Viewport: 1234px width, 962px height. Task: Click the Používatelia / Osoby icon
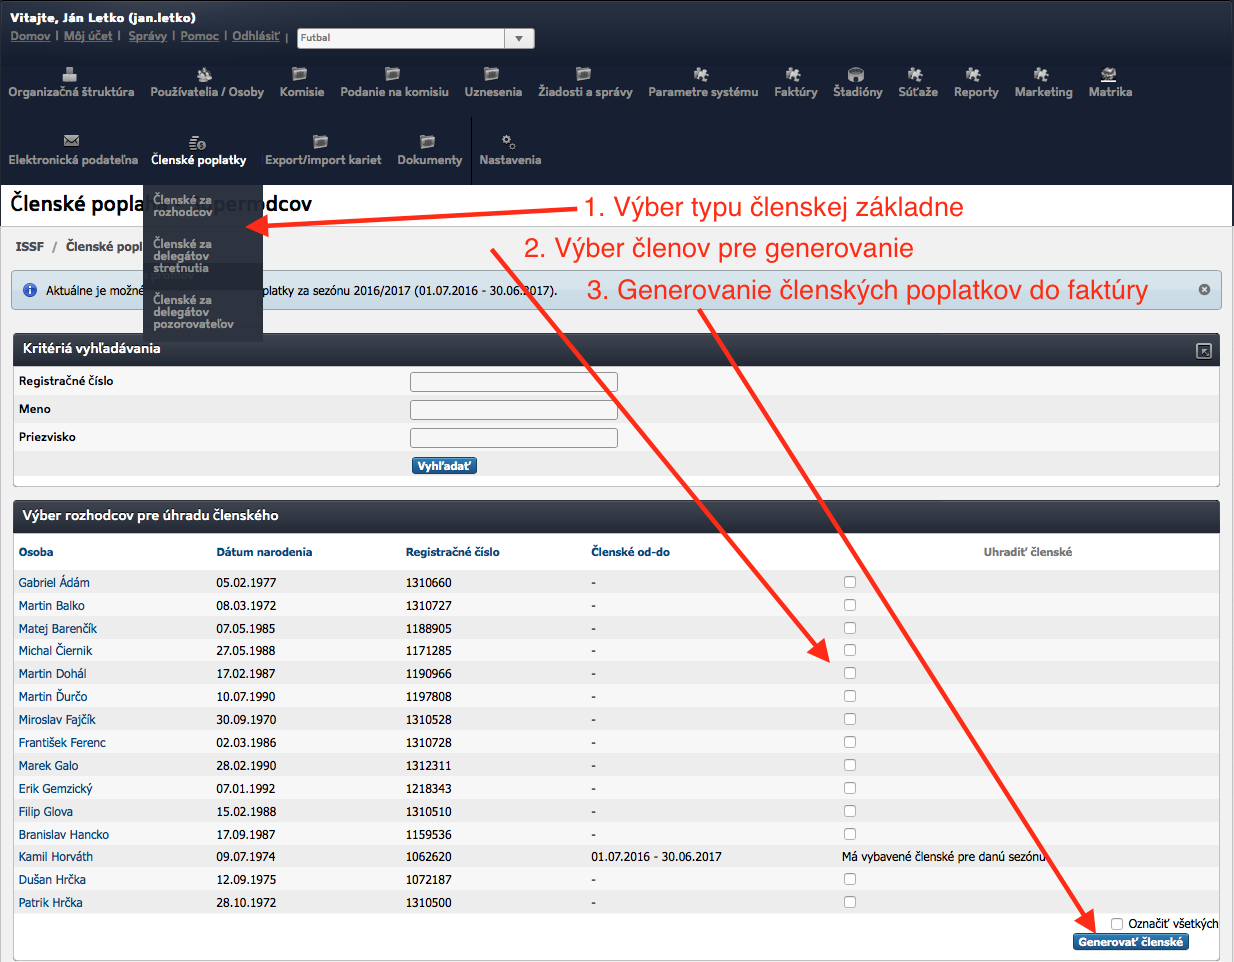(205, 75)
